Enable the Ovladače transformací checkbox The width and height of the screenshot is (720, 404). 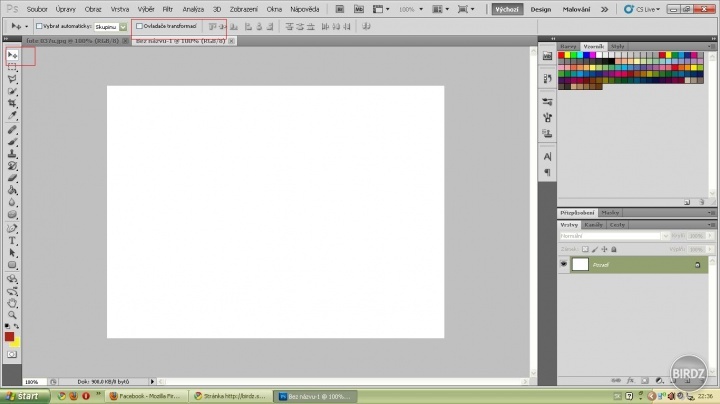pos(139,26)
